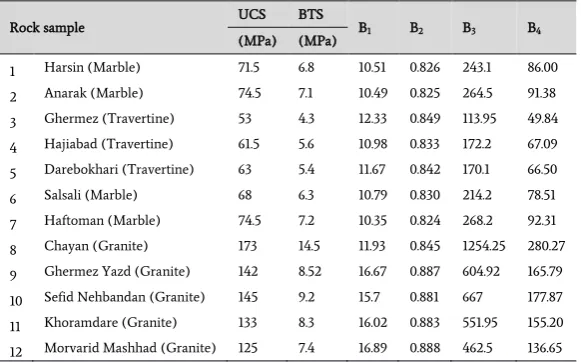Click the Chayan (Granite) sample name

pyautogui.click(x=96, y=246)
